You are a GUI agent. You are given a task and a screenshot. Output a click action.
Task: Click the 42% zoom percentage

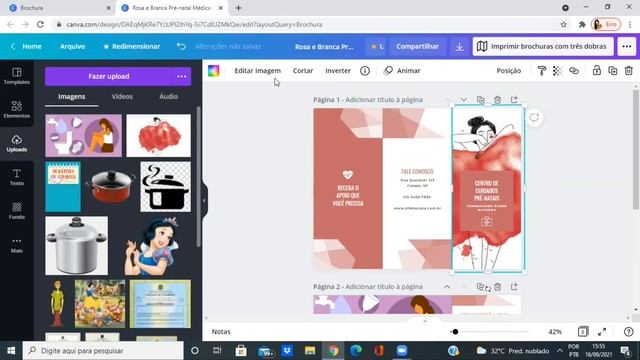555,332
